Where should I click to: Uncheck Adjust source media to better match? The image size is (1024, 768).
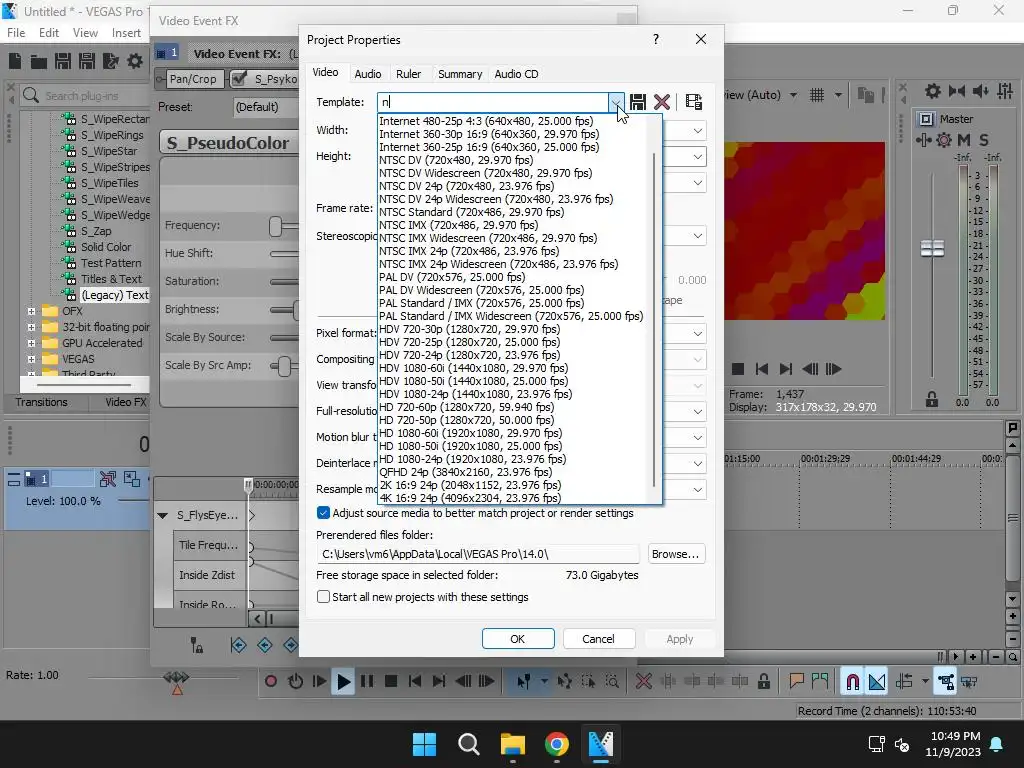[323, 513]
